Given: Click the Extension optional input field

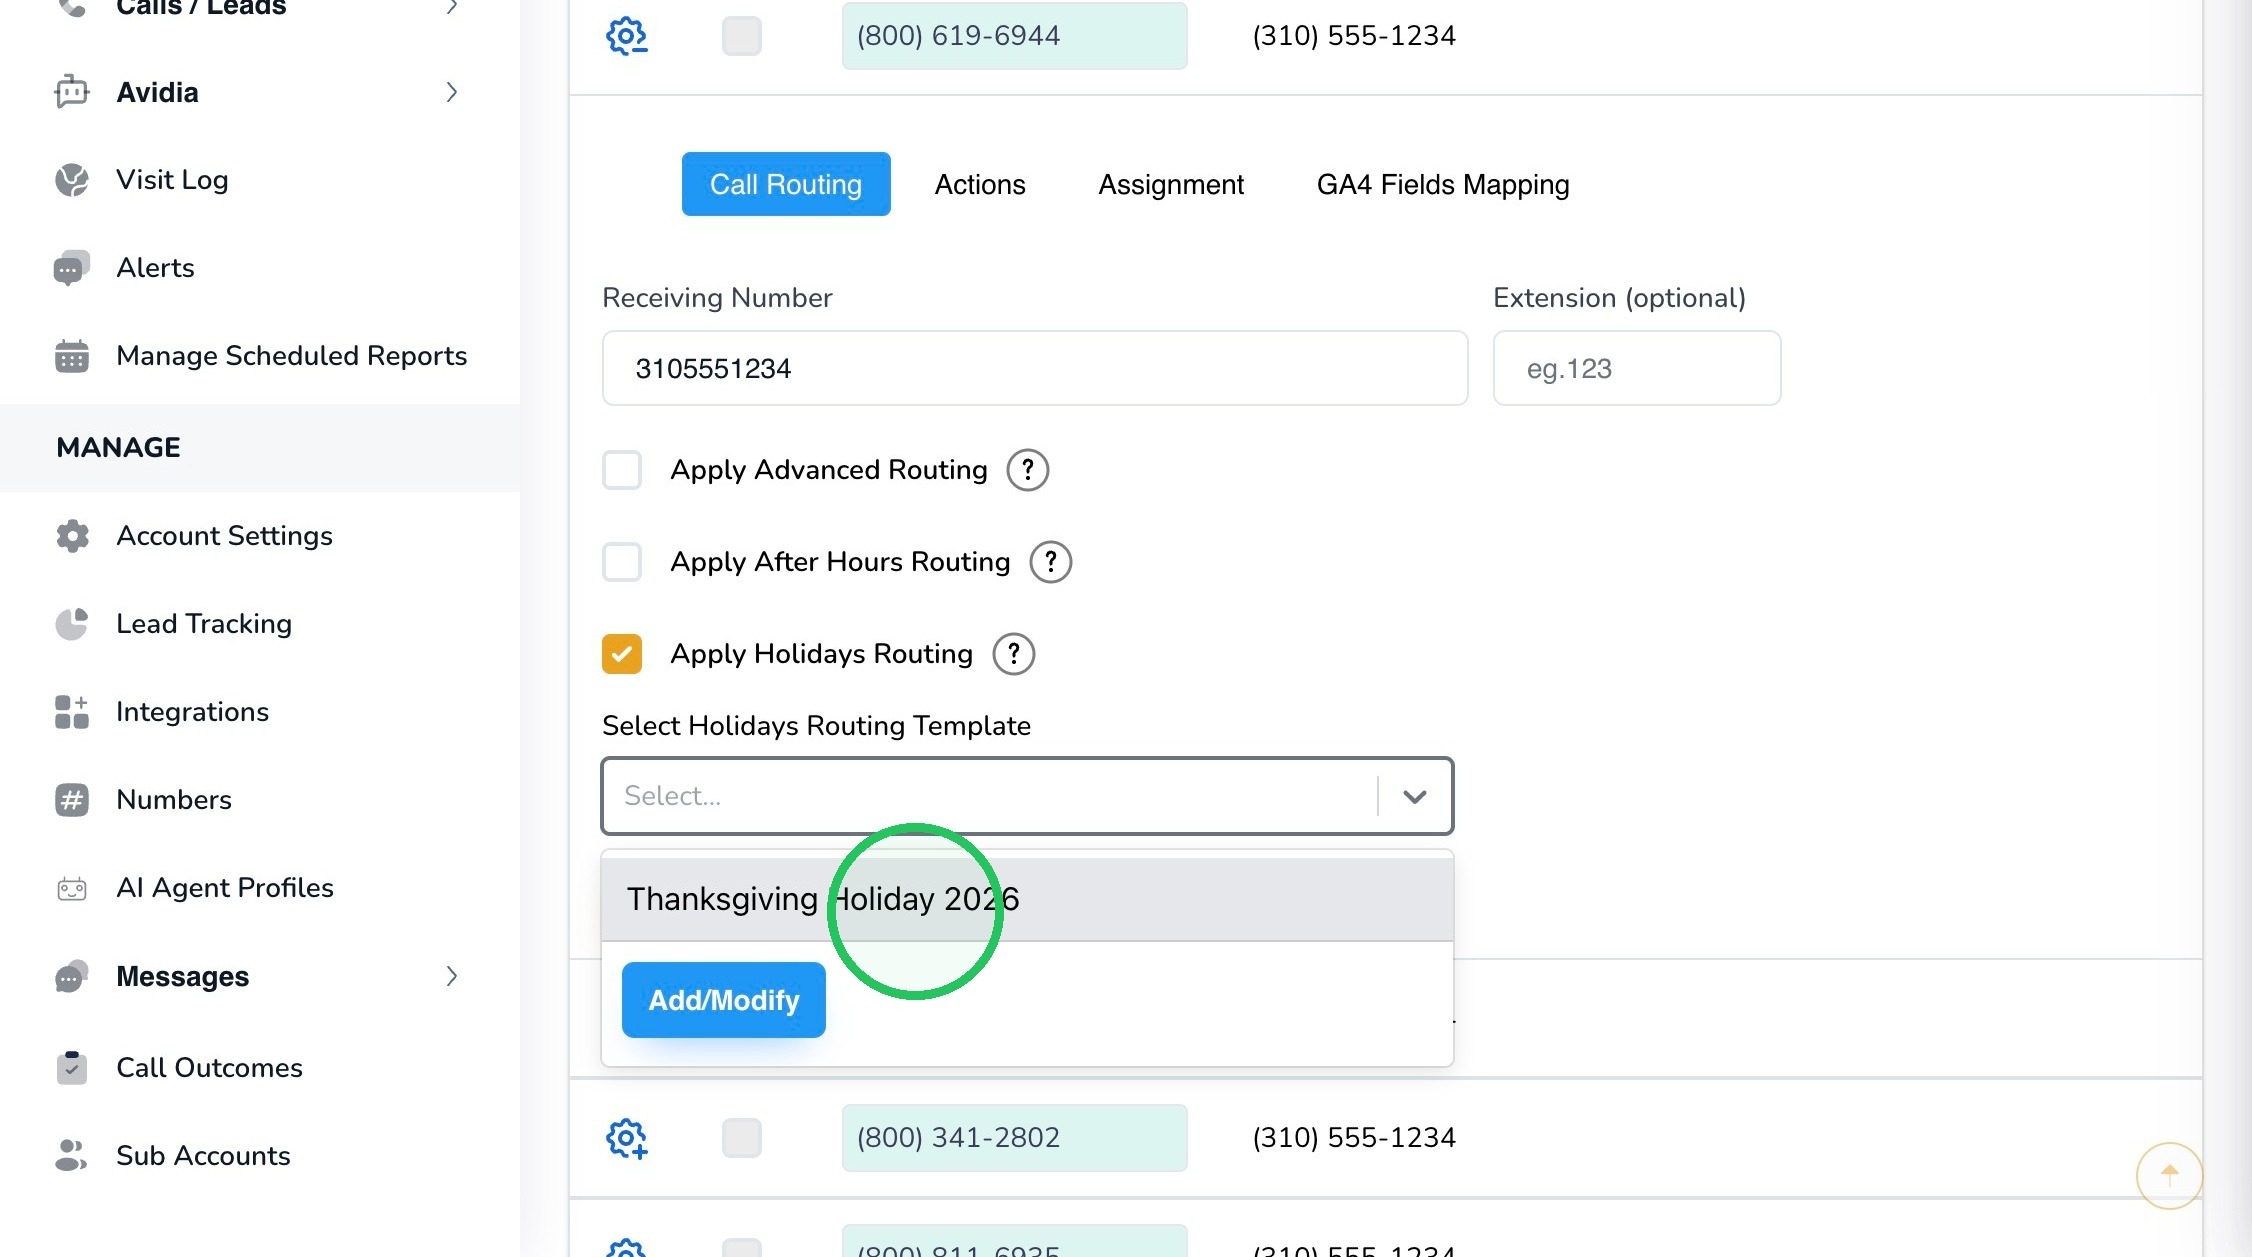Looking at the screenshot, I should click(x=1637, y=368).
